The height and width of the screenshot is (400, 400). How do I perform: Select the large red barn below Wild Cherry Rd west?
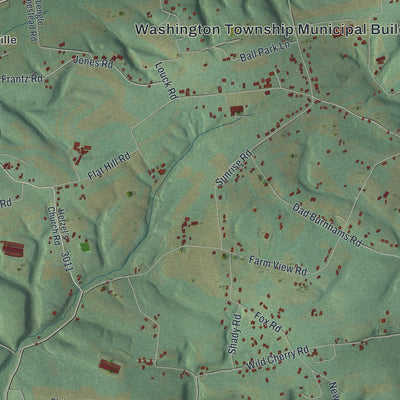click(110, 366)
